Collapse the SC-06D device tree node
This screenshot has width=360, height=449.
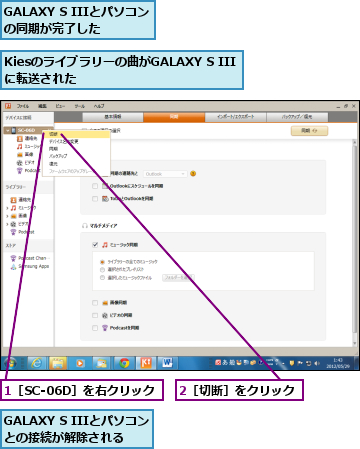(7, 130)
